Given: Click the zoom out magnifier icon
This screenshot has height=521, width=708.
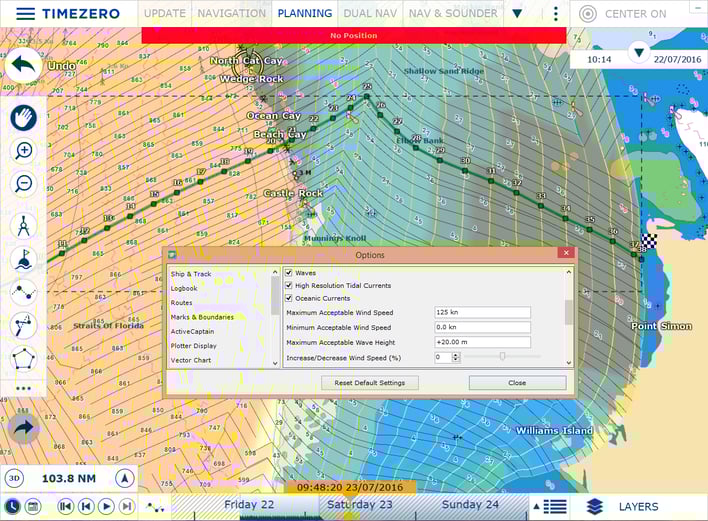Looking at the screenshot, I should click(x=23, y=184).
